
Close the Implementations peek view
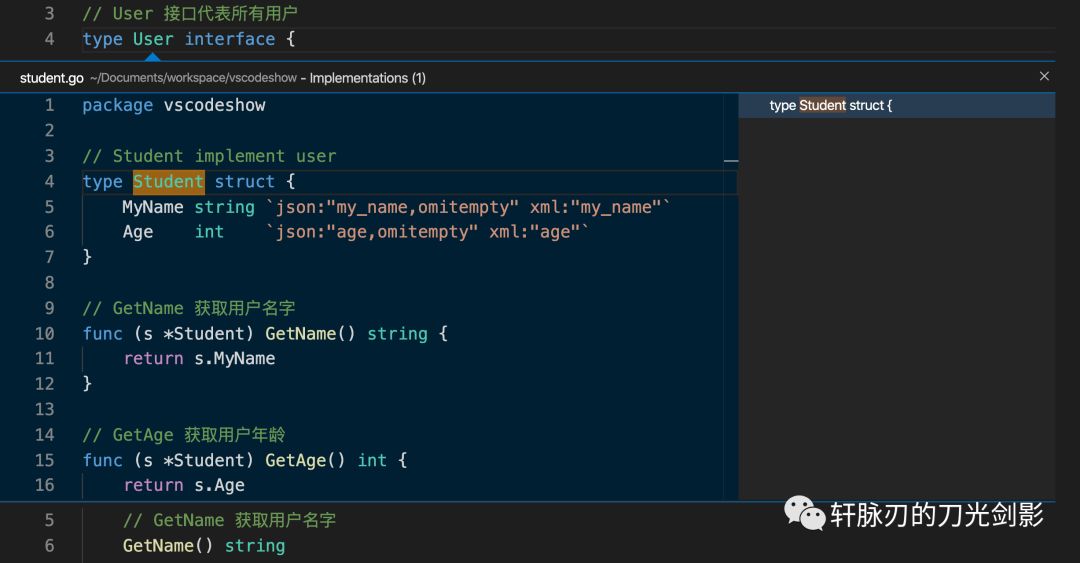[x=1044, y=76]
